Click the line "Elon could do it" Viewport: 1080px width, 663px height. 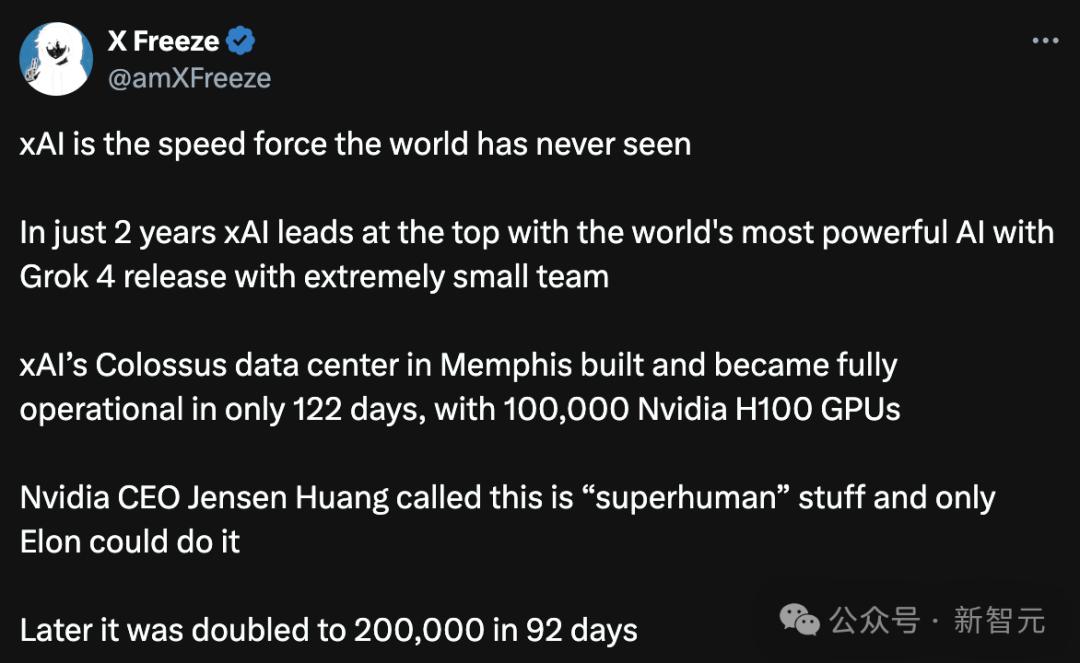click(x=130, y=541)
